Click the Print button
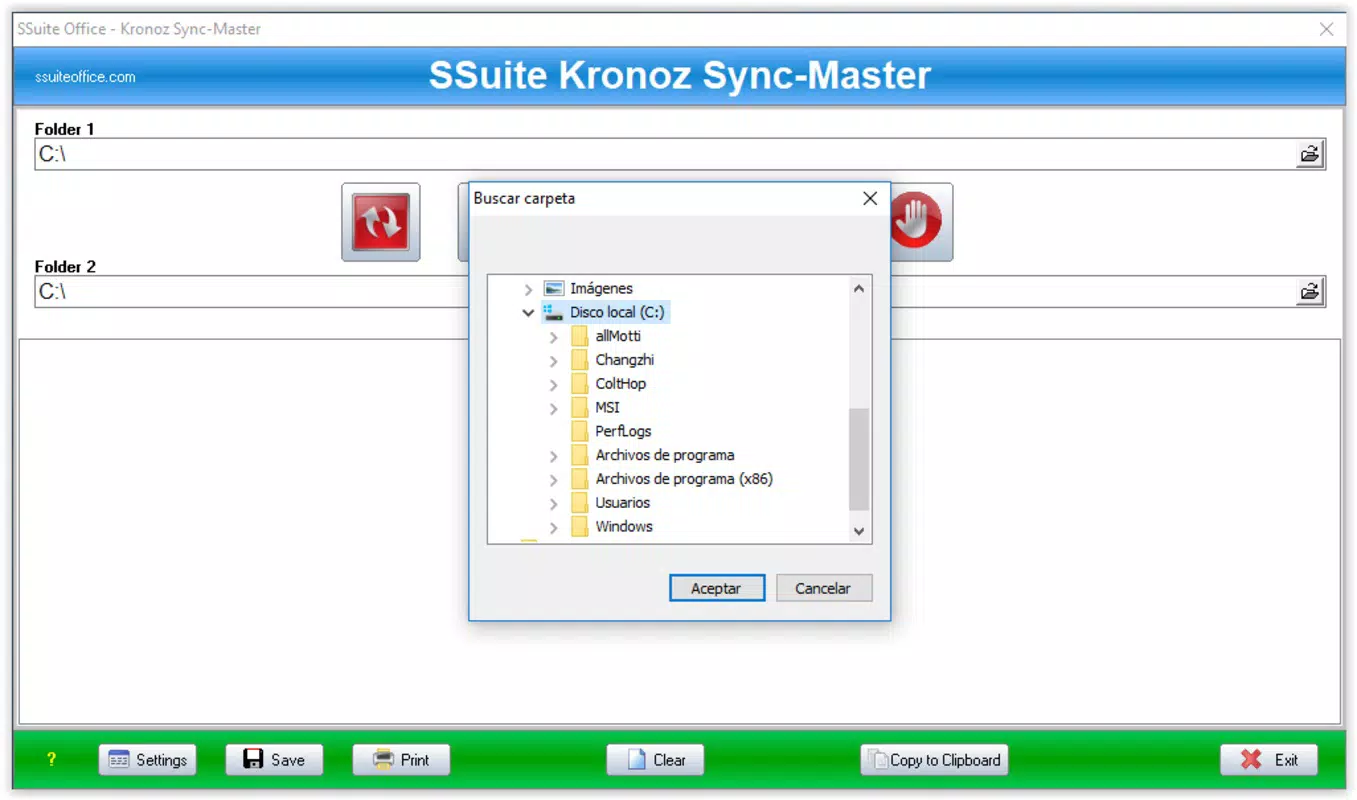Image resolution: width=1357 pixels, height=800 pixels. [401, 760]
